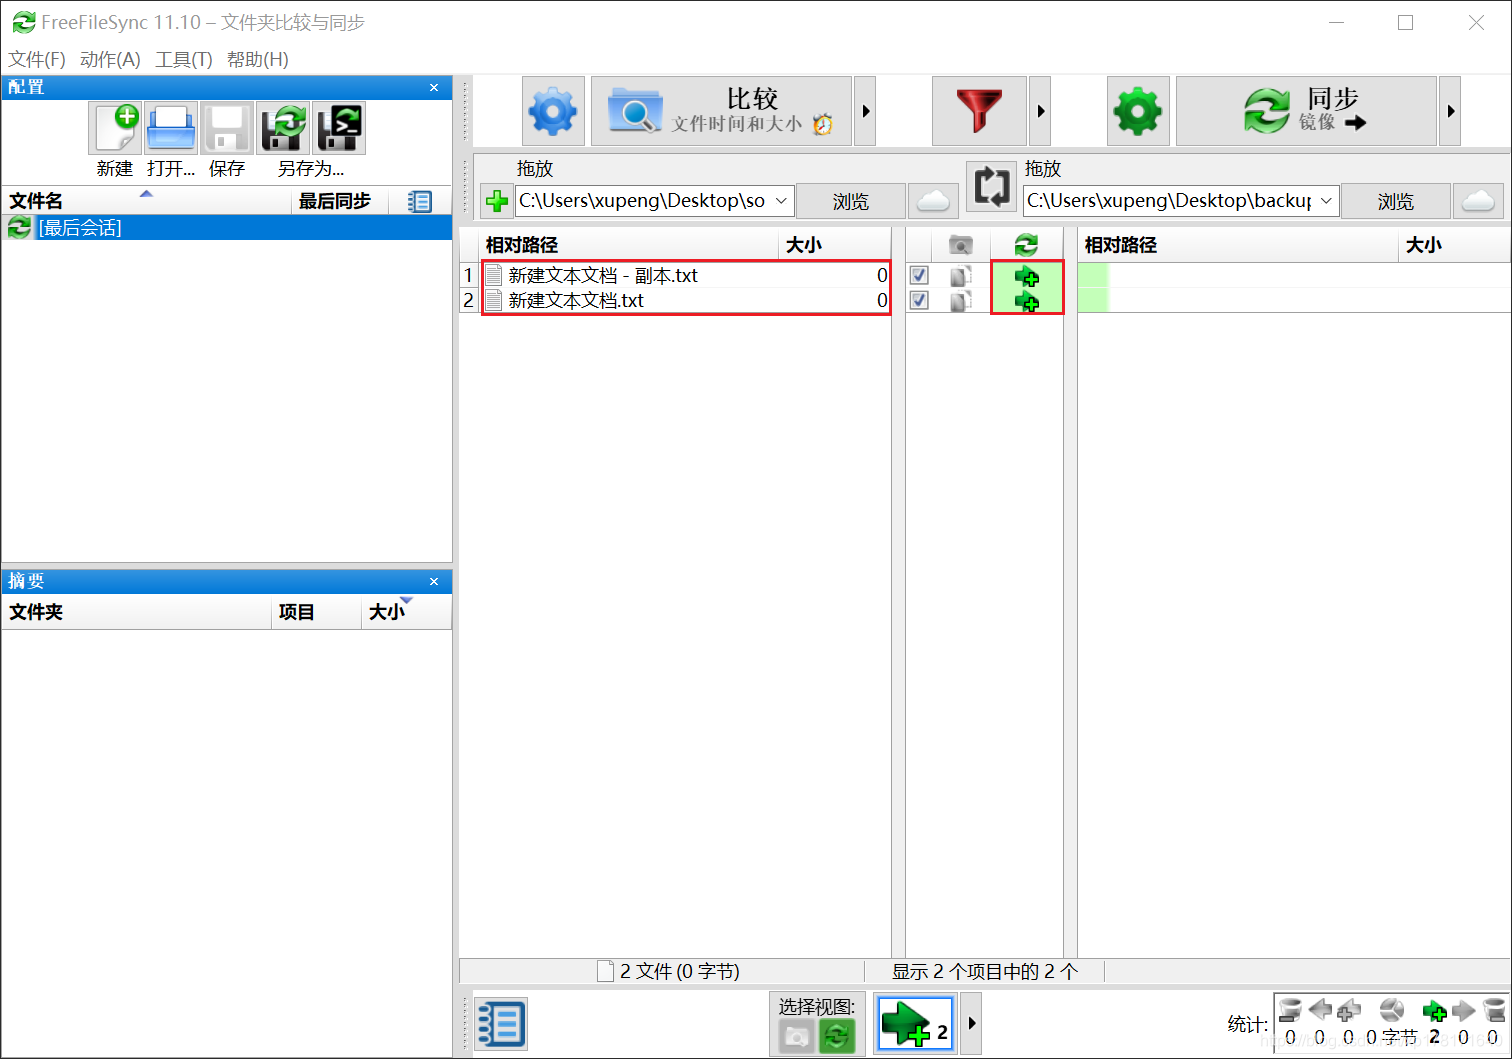The height and width of the screenshot is (1059, 1512).
Task: Close the 配置 panel
Action: click(434, 88)
